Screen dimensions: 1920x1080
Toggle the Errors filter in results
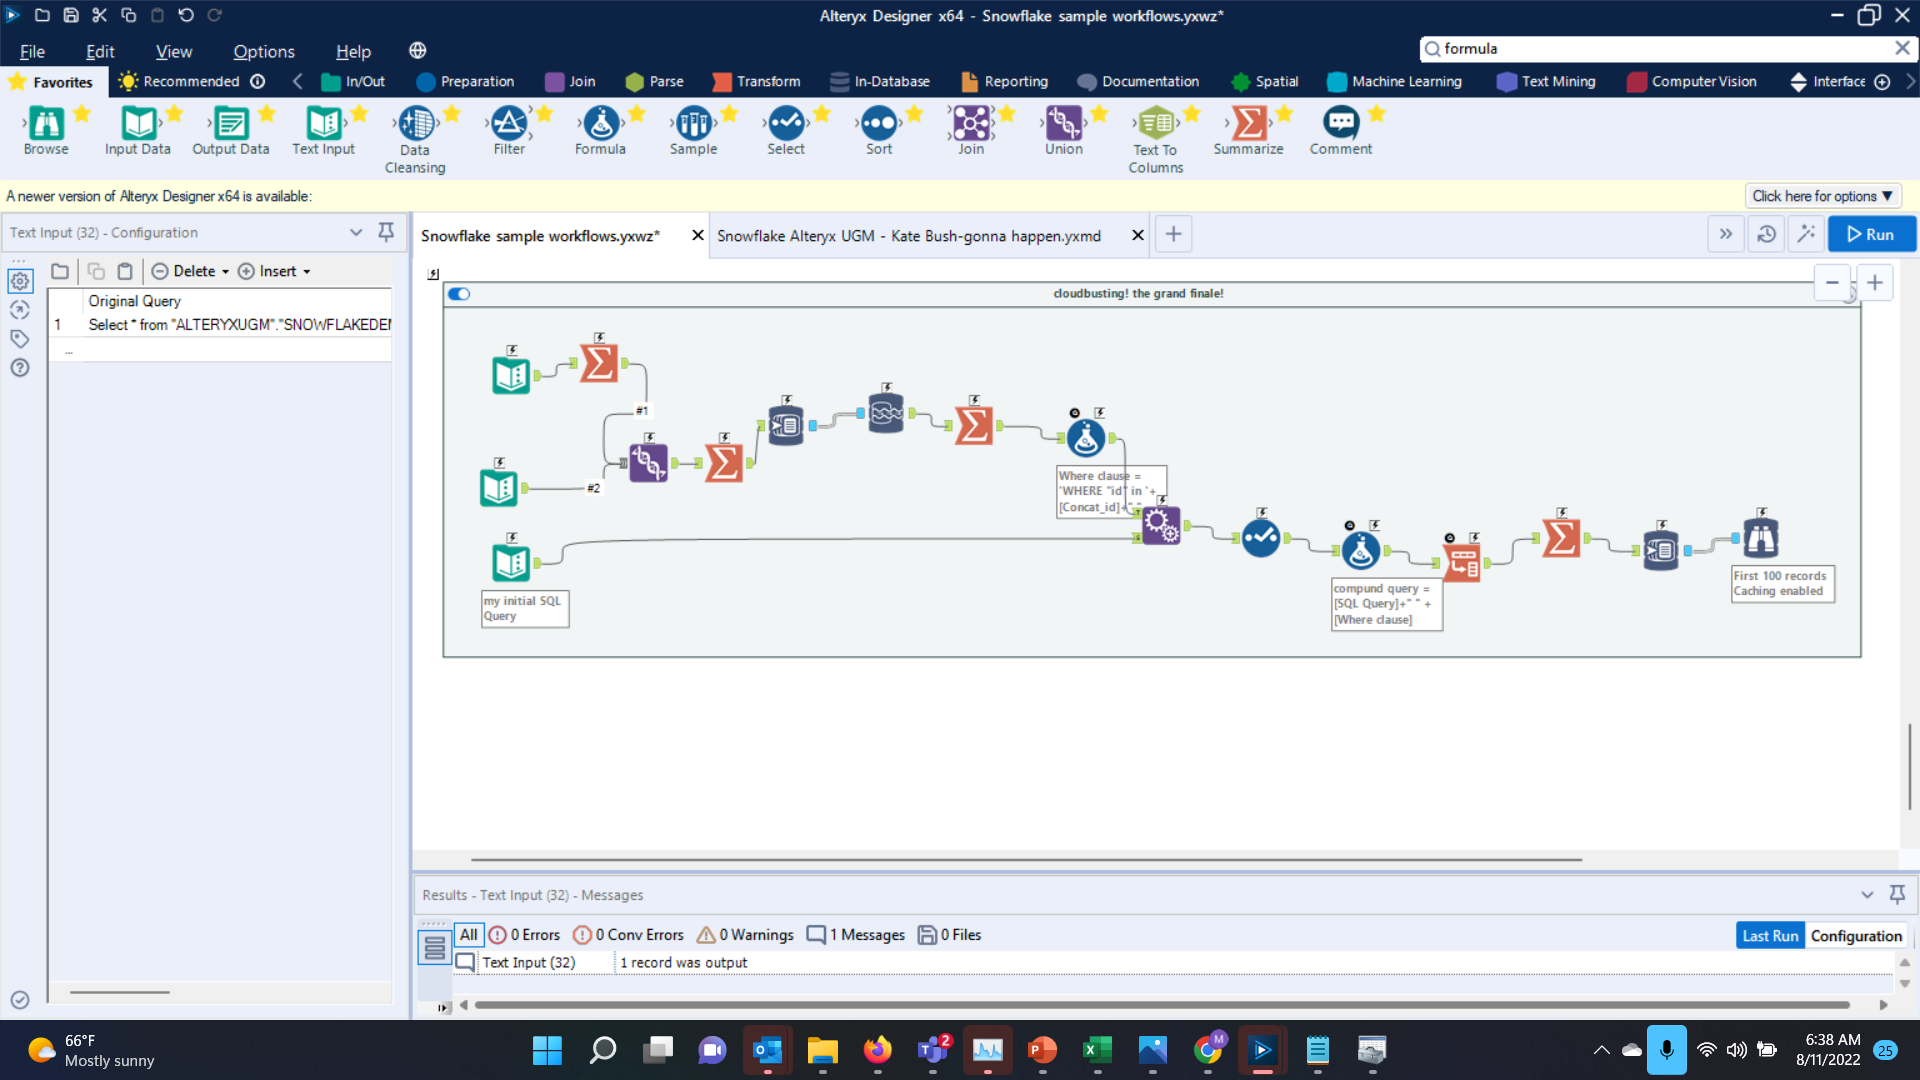(x=524, y=935)
